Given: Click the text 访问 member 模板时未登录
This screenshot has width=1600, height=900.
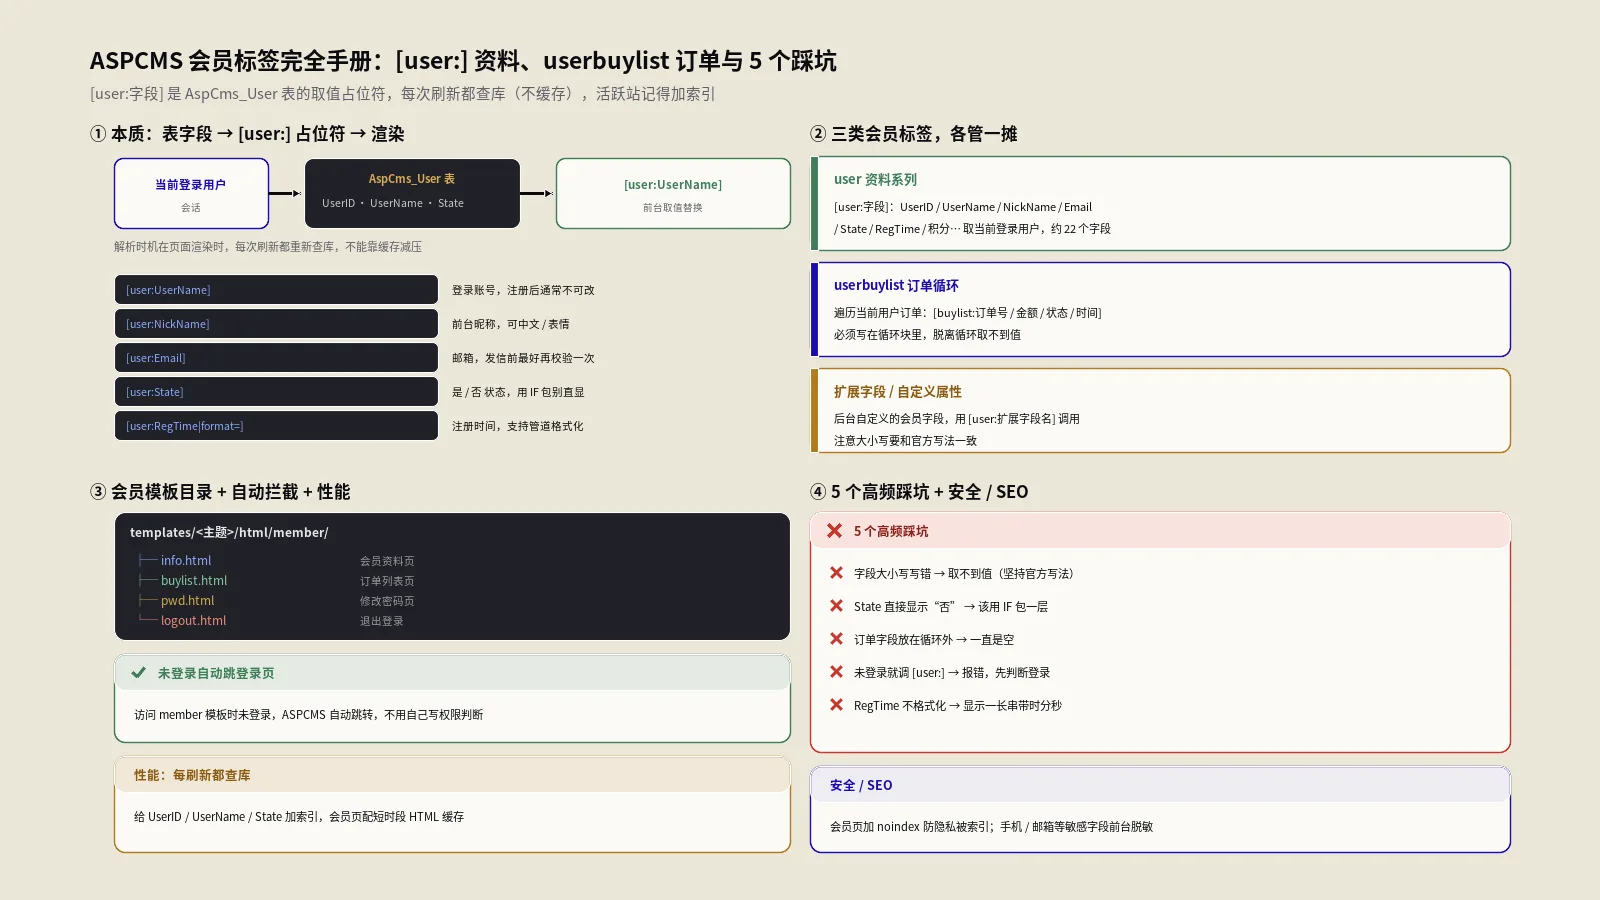Looking at the screenshot, I should [309, 715].
